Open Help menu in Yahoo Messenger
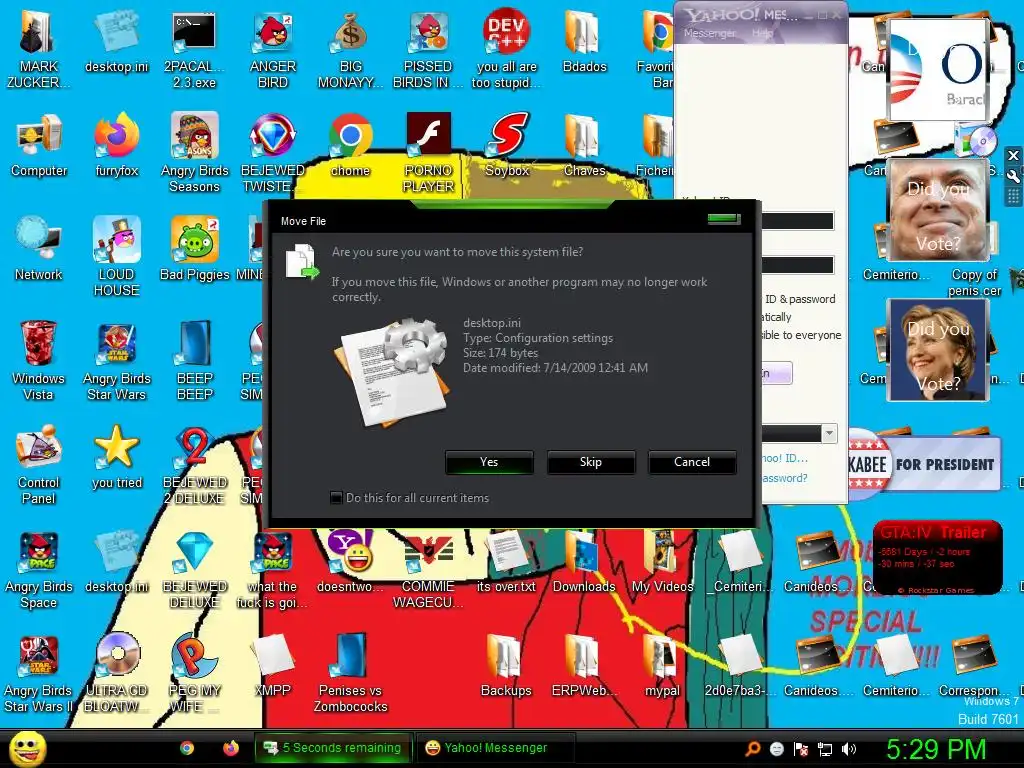Image resolution: width=1024 pixels, height=768 pixels. [762, 33]
